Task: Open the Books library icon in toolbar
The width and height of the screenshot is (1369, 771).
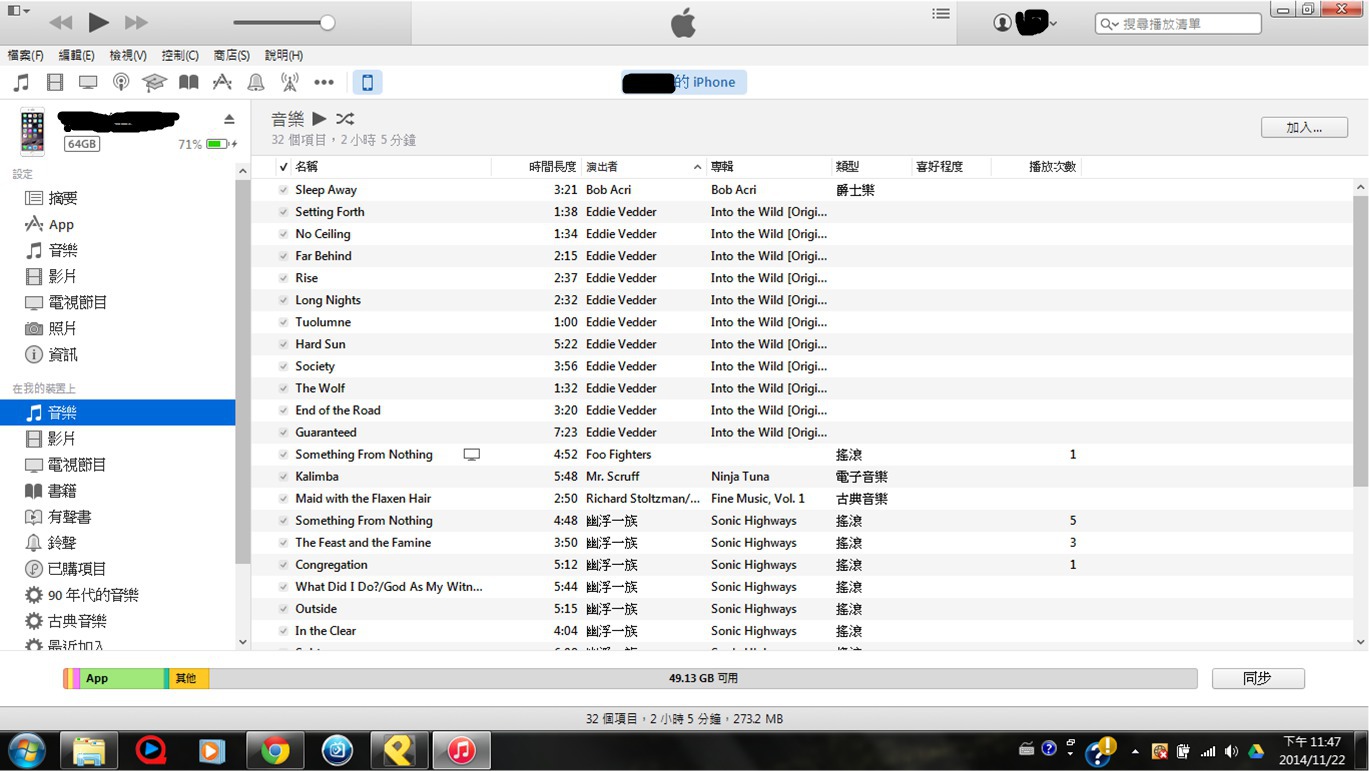Action: pos(188,82)
